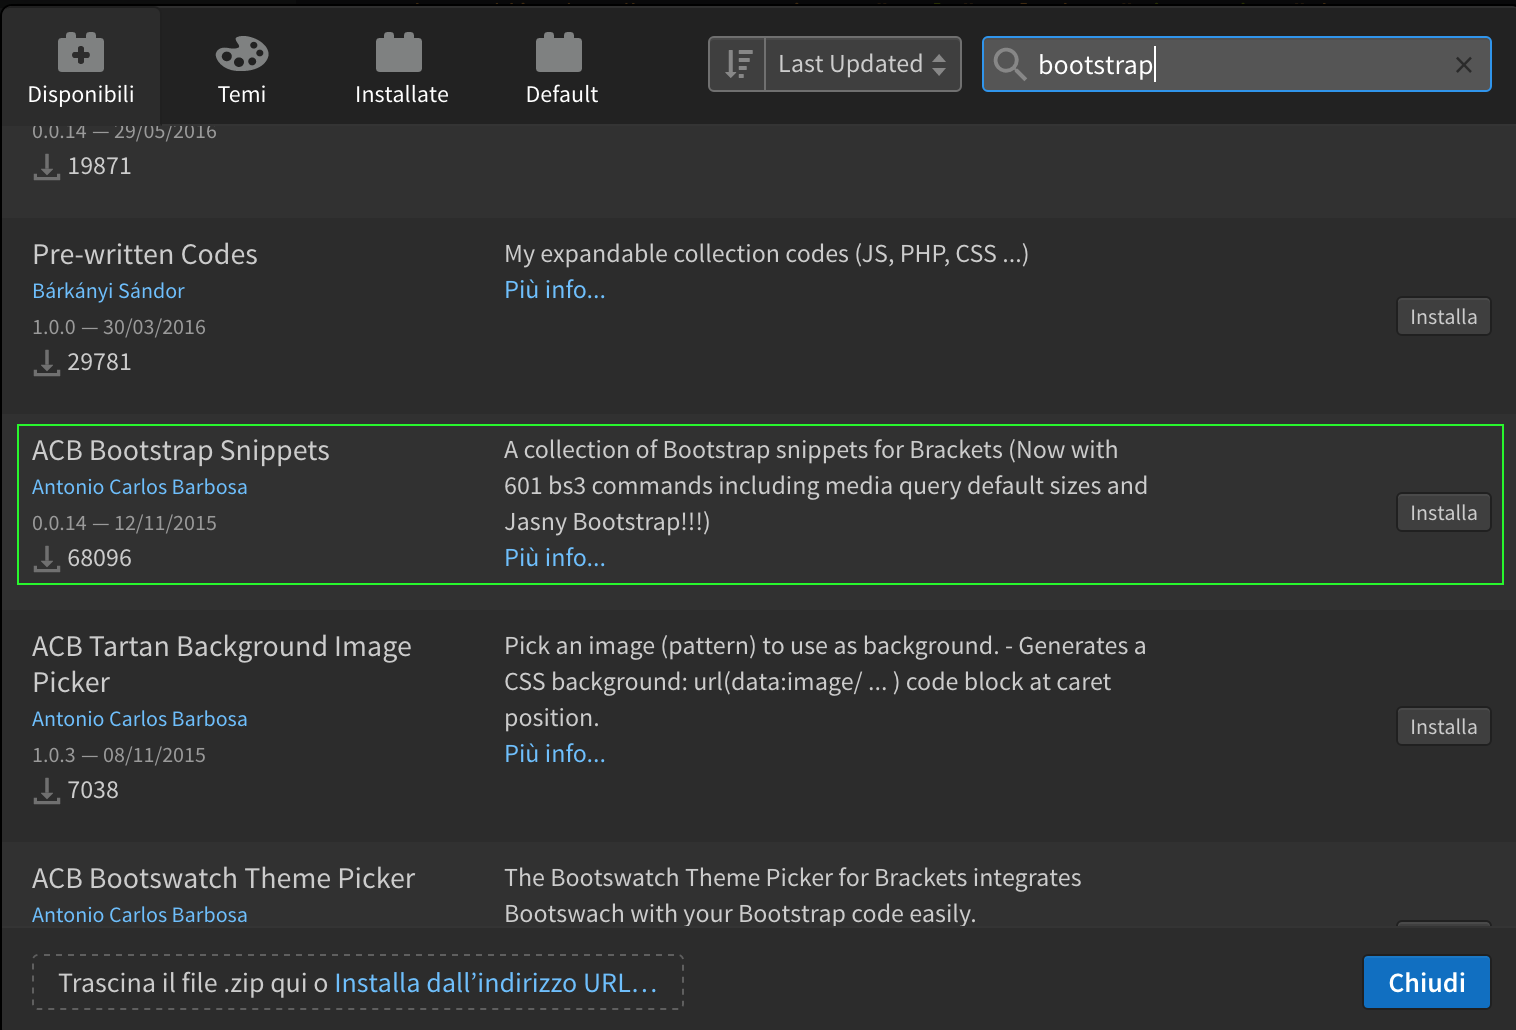Open Più info for ACB Bootstrap Snippets
Viewport: 1516px width, 1030px height.
554,558
